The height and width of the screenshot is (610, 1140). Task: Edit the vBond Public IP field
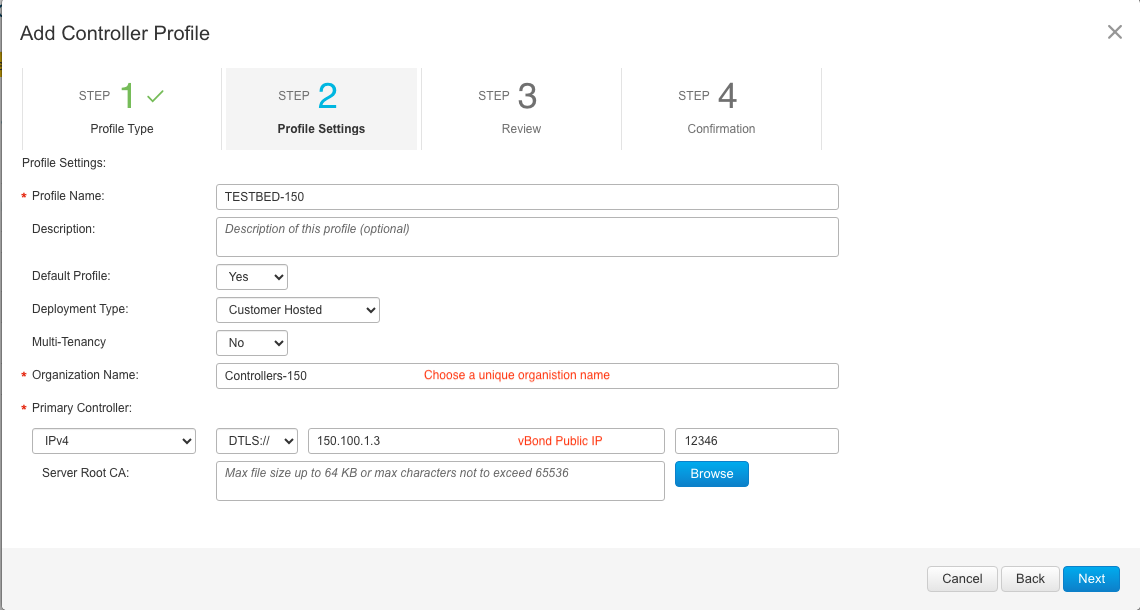486,441
